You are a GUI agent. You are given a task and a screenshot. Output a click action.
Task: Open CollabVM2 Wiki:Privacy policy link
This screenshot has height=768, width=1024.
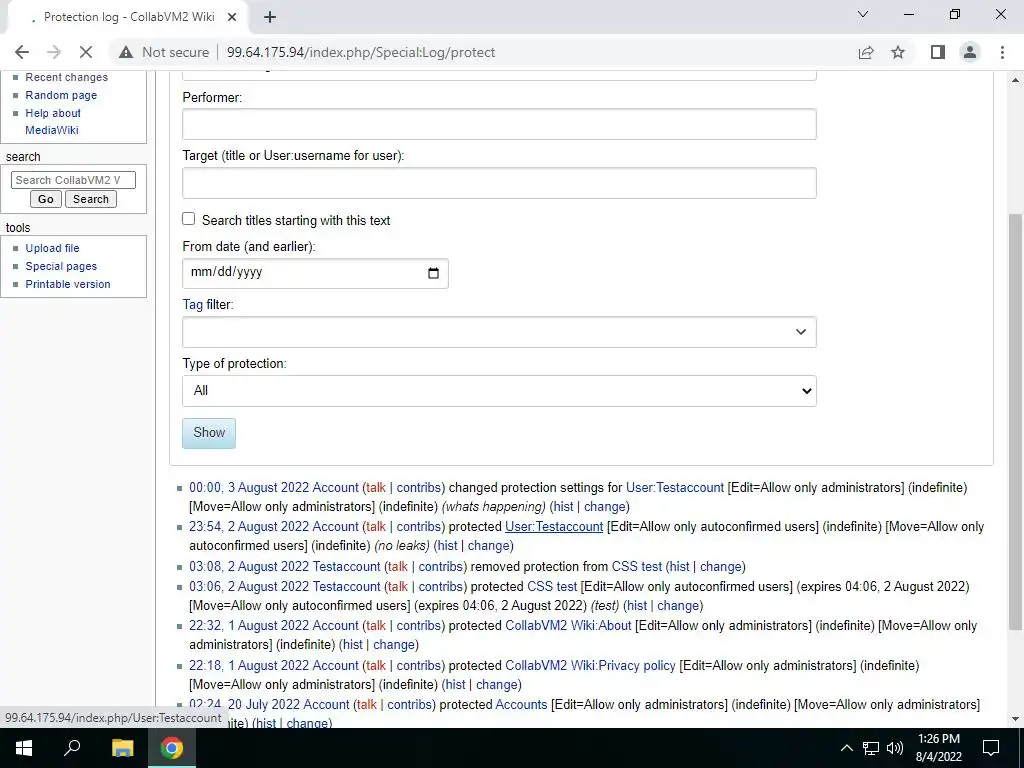click(590, 665)
